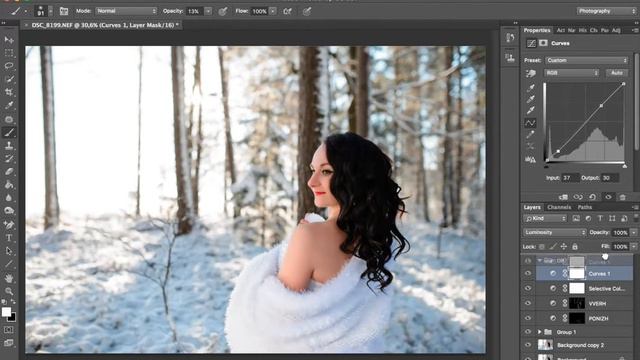The height and width of the screenshot is (360, 640).
Task: Click the on-image adjustment hand tool in Curves
Action: (531, 73)
